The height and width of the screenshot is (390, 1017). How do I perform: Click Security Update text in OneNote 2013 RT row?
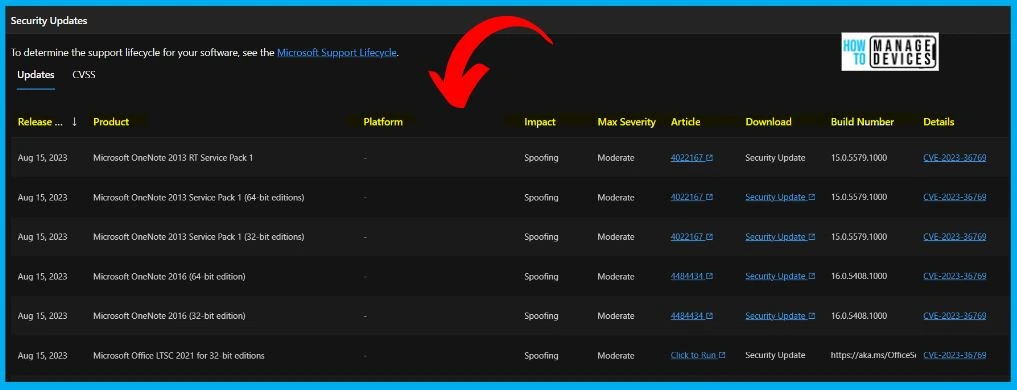point(775,158)
